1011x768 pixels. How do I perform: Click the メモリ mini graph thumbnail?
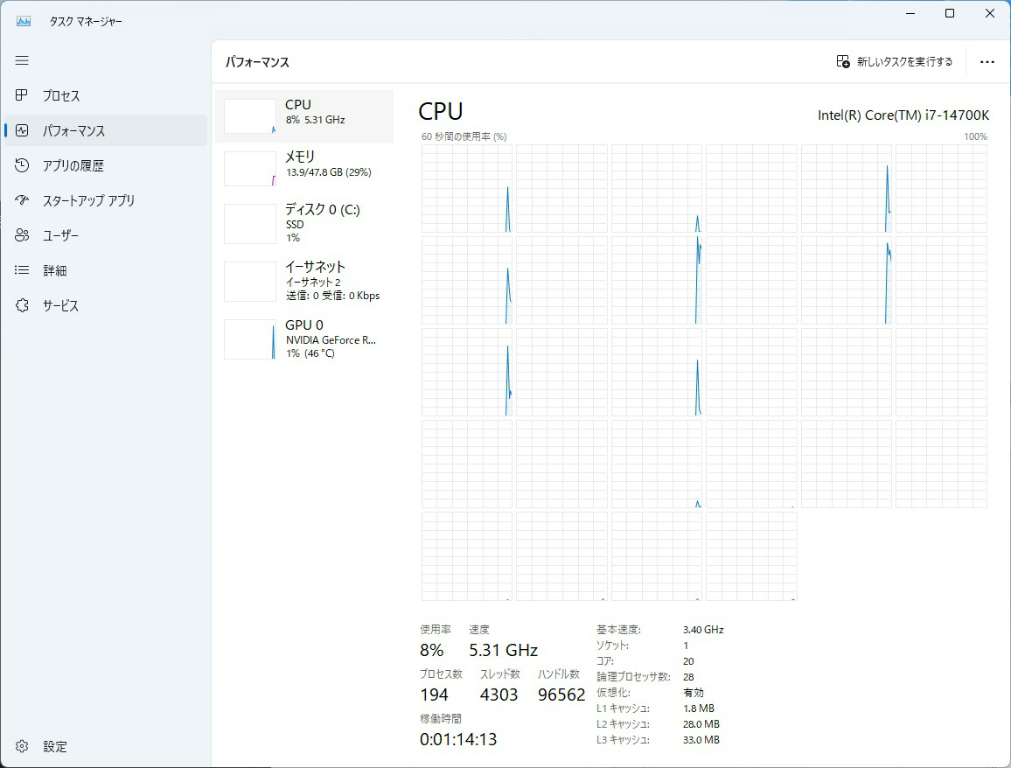pos(249,168)
